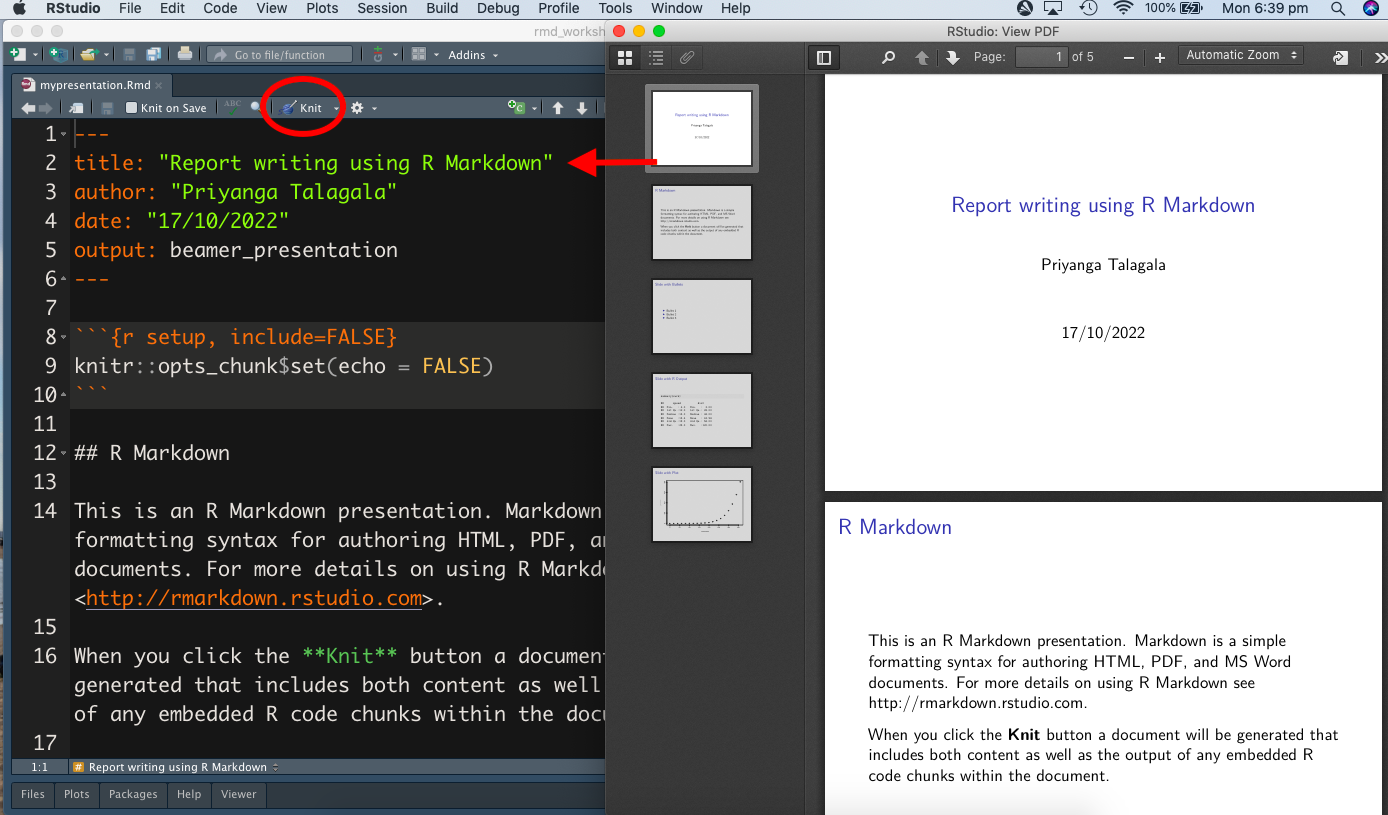This screenshot has height=815, width=1388.
Task: Expand the Knit options dropdown arrow
Action: click(337, 108)
